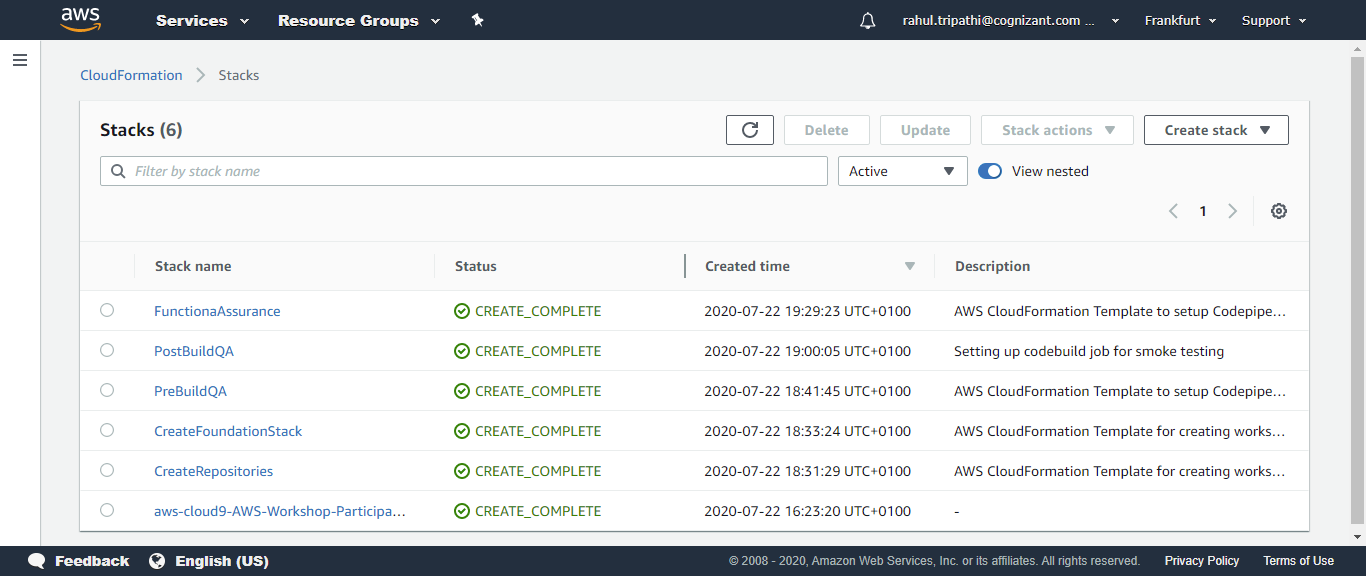This screenshot has height=576, width=1366.
Task: Change language from English (US)
Action: (x=222, y=561)
